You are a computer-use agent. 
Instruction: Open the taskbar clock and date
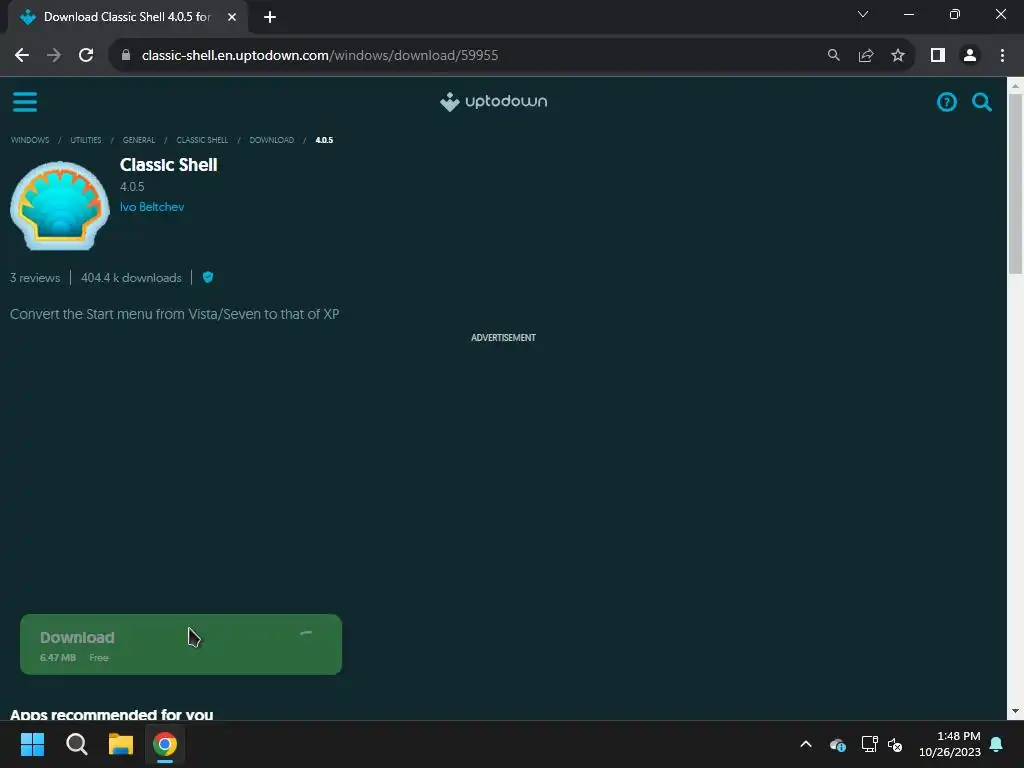(x=950, y=744)
